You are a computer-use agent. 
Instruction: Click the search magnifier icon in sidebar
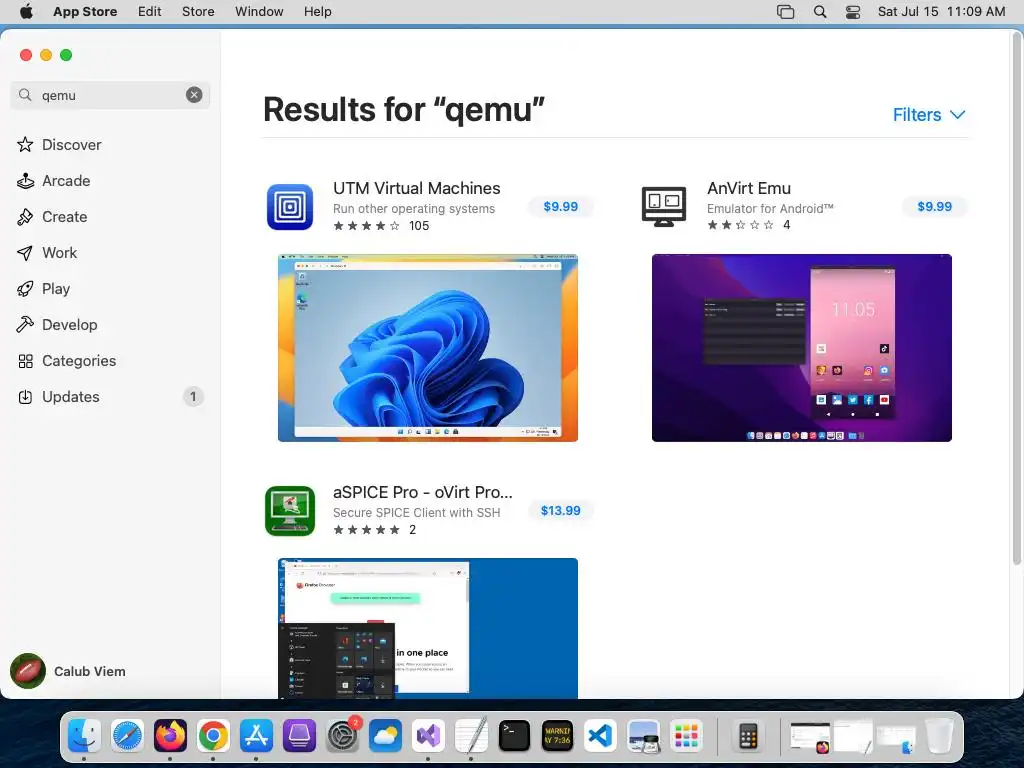click(x=25, y=95)
